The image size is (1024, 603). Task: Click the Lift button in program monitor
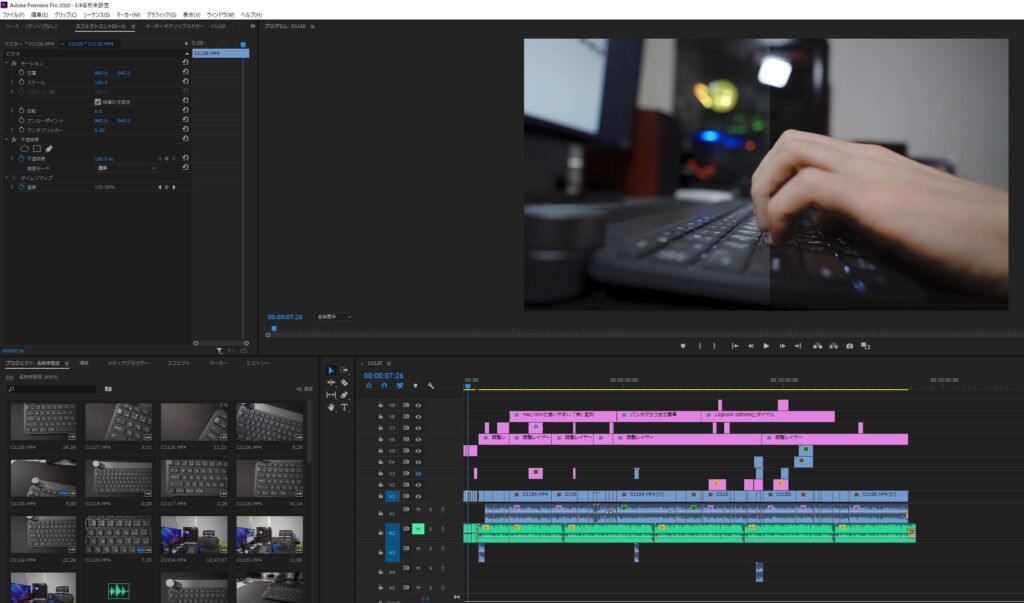(817, 346)
